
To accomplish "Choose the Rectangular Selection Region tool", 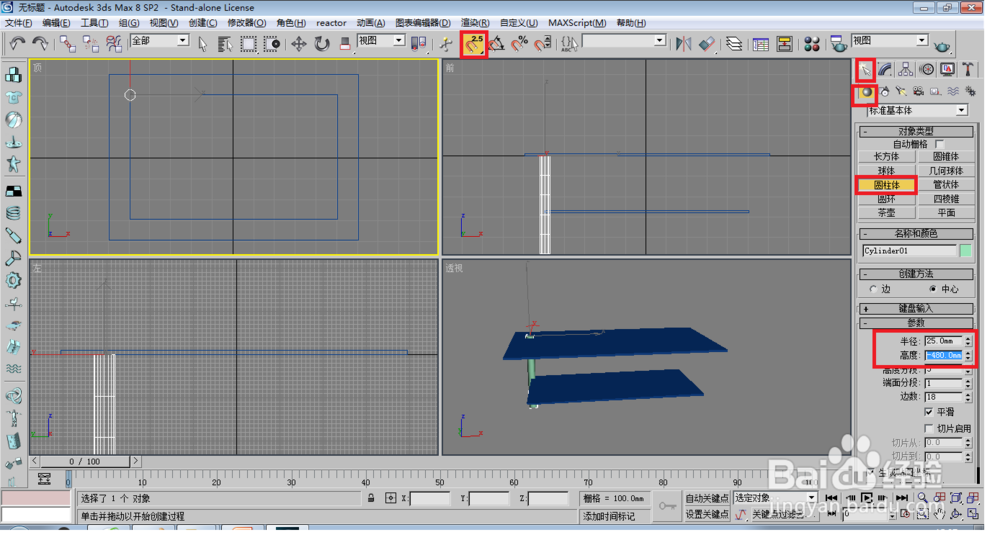I will point(248,43).
